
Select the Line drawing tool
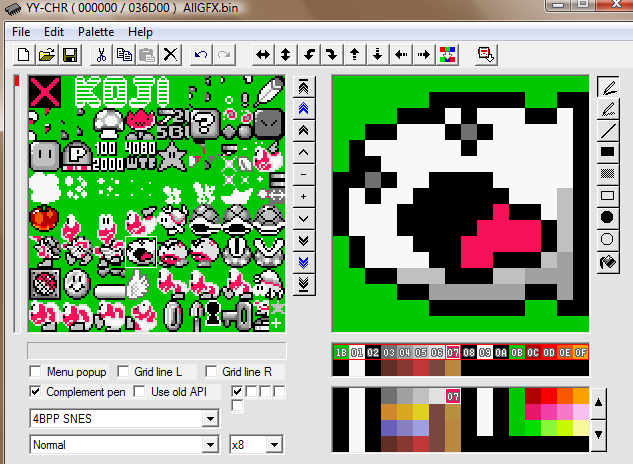pos(608,130)
